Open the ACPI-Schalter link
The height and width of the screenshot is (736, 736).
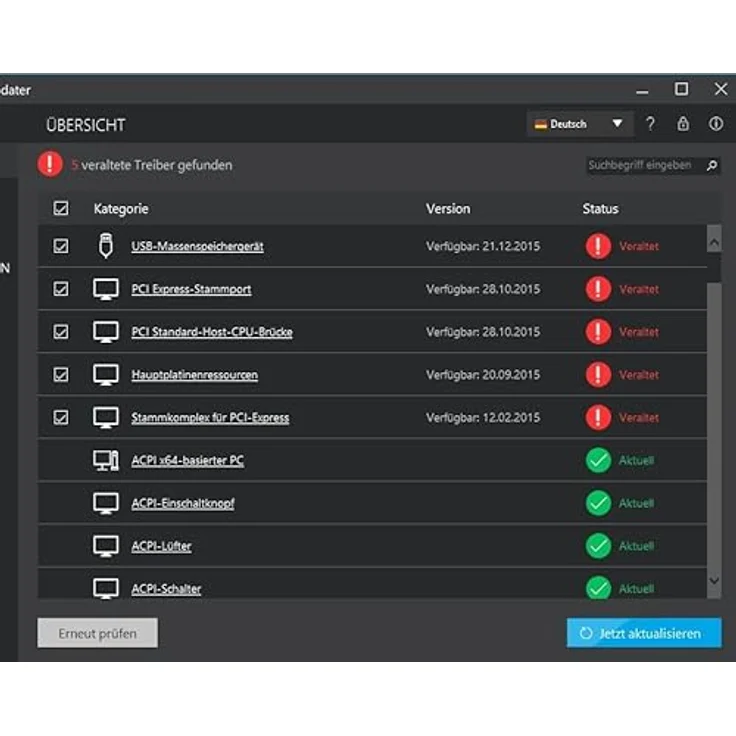tap(166, 589)
